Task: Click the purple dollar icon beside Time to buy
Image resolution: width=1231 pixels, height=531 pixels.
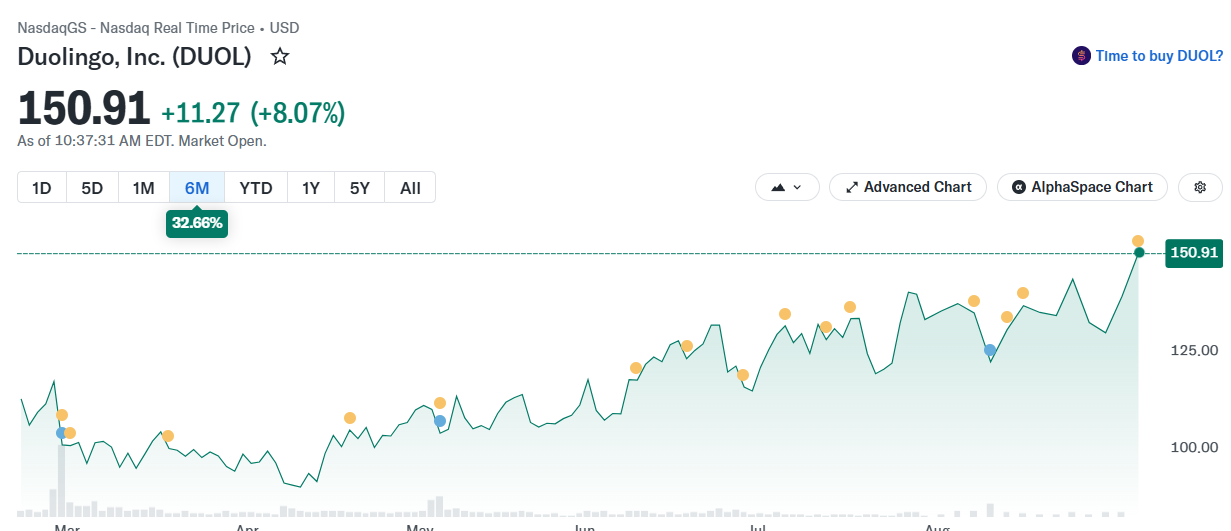Action: (x=1081, y=56)
